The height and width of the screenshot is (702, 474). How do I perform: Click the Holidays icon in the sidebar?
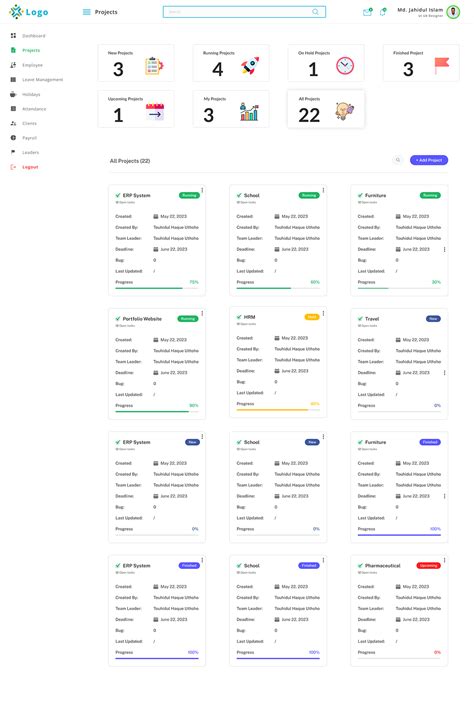(x=13, y=94)
